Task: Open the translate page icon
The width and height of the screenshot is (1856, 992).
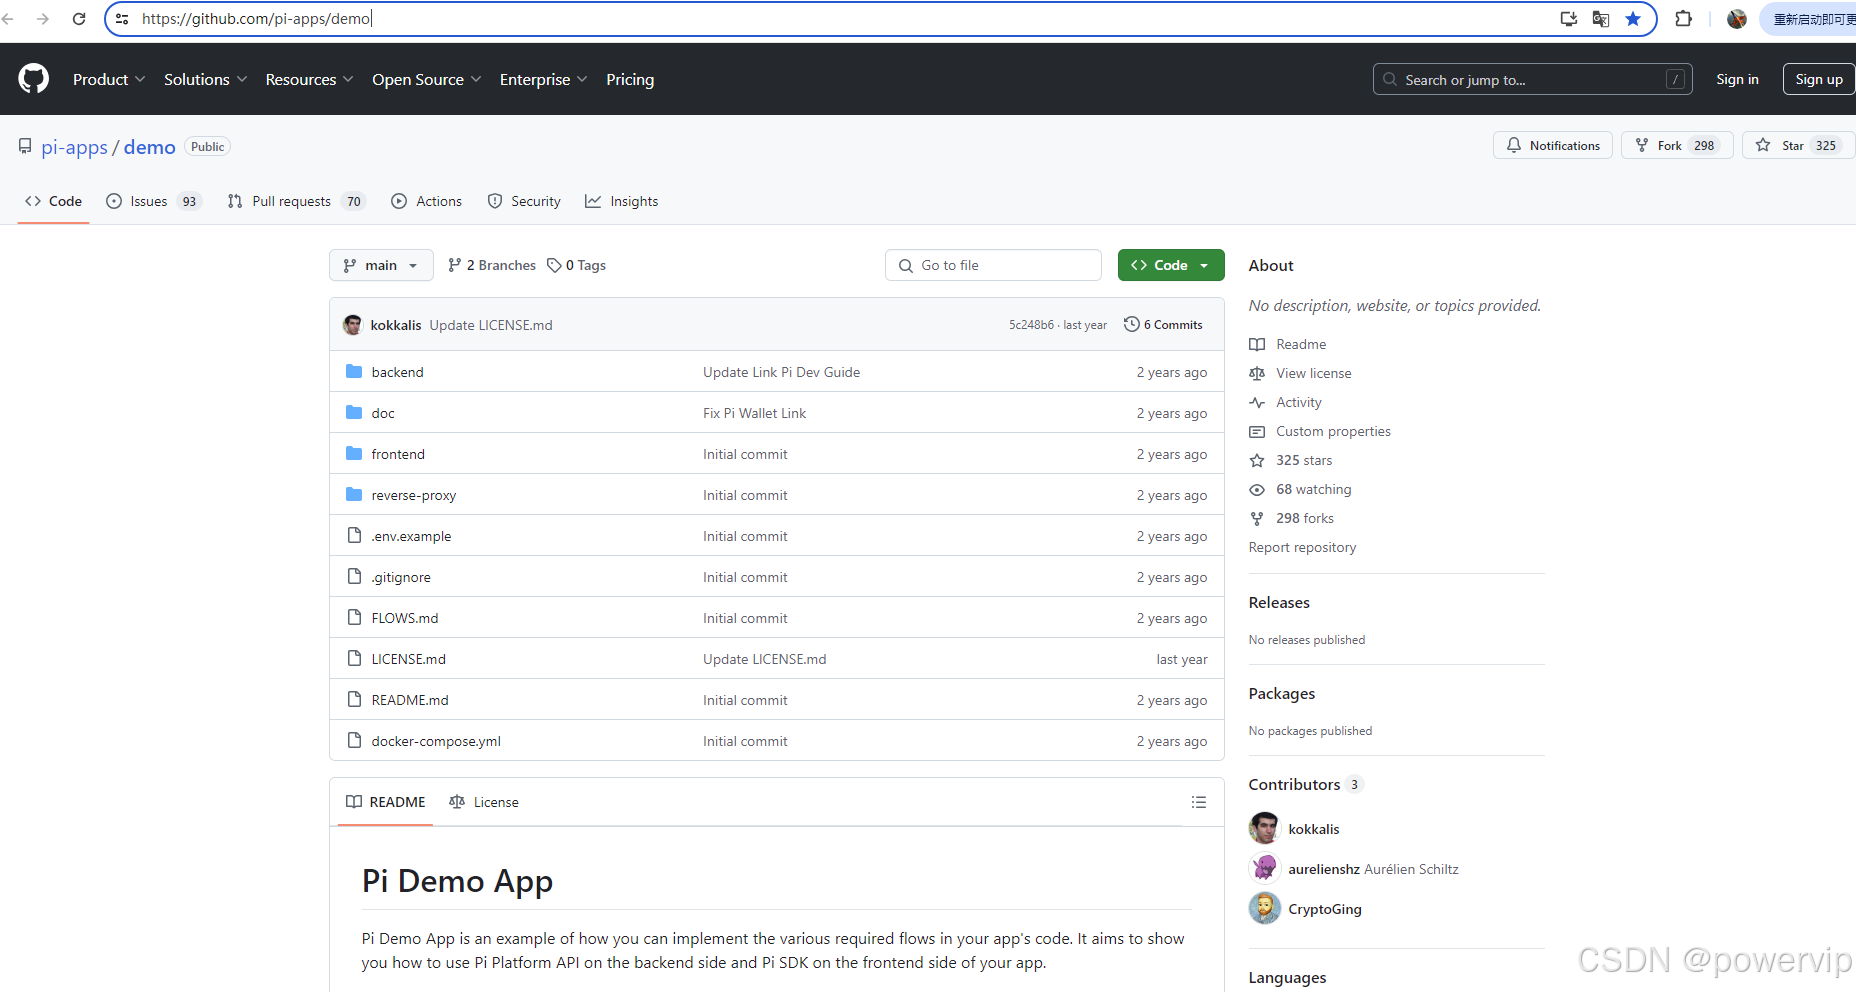Action: pyautogui.click(x=1601, y=19)
